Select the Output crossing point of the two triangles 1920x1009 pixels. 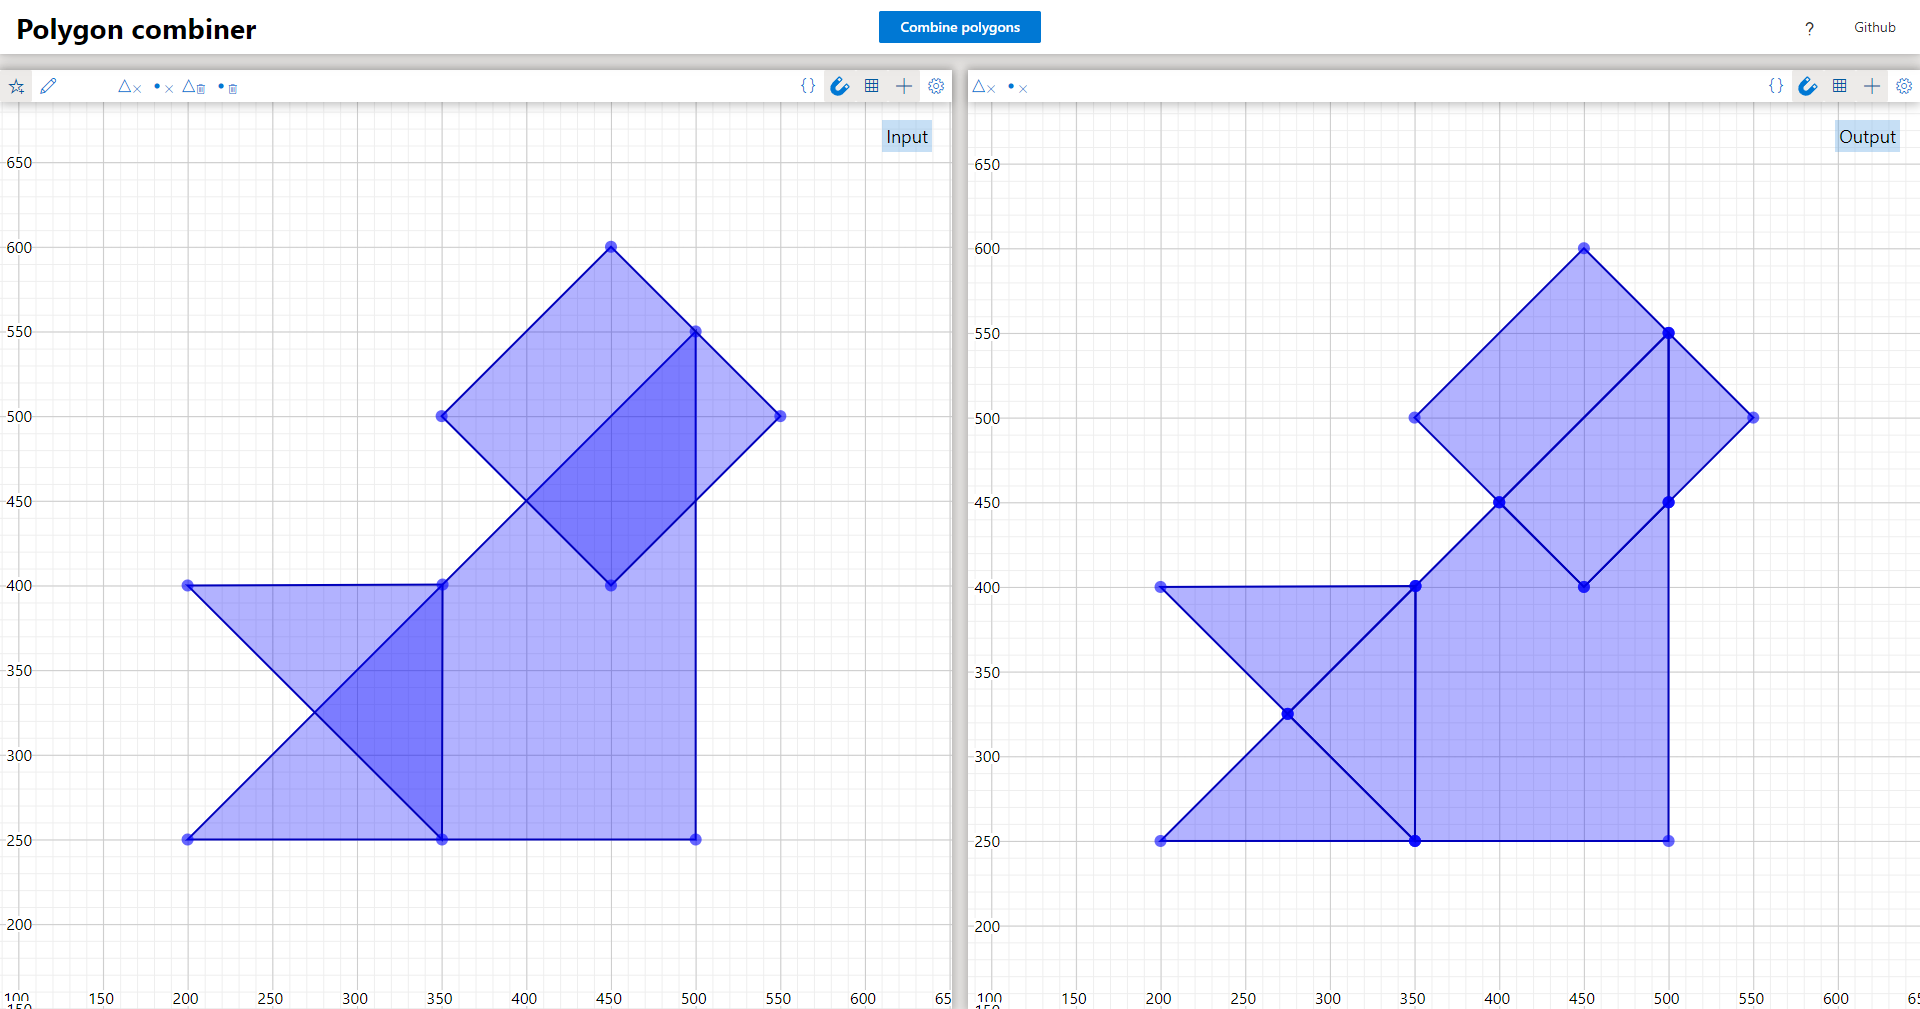pyautogui.click(x=1288, y=714)
